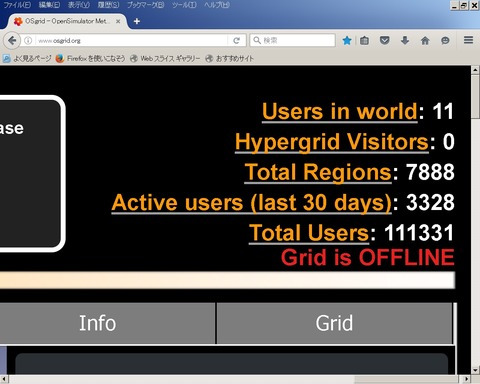Click Active users (last 30 days) link
This screenshot has width=480, height=384.
tap(251, 203)
